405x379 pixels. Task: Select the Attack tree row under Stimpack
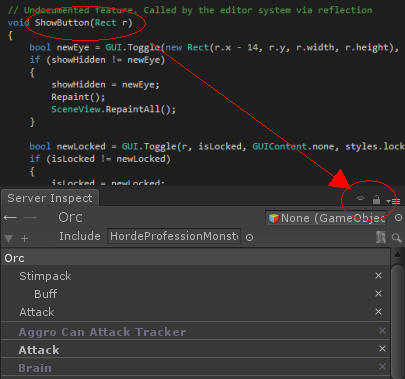click(196, 312)
